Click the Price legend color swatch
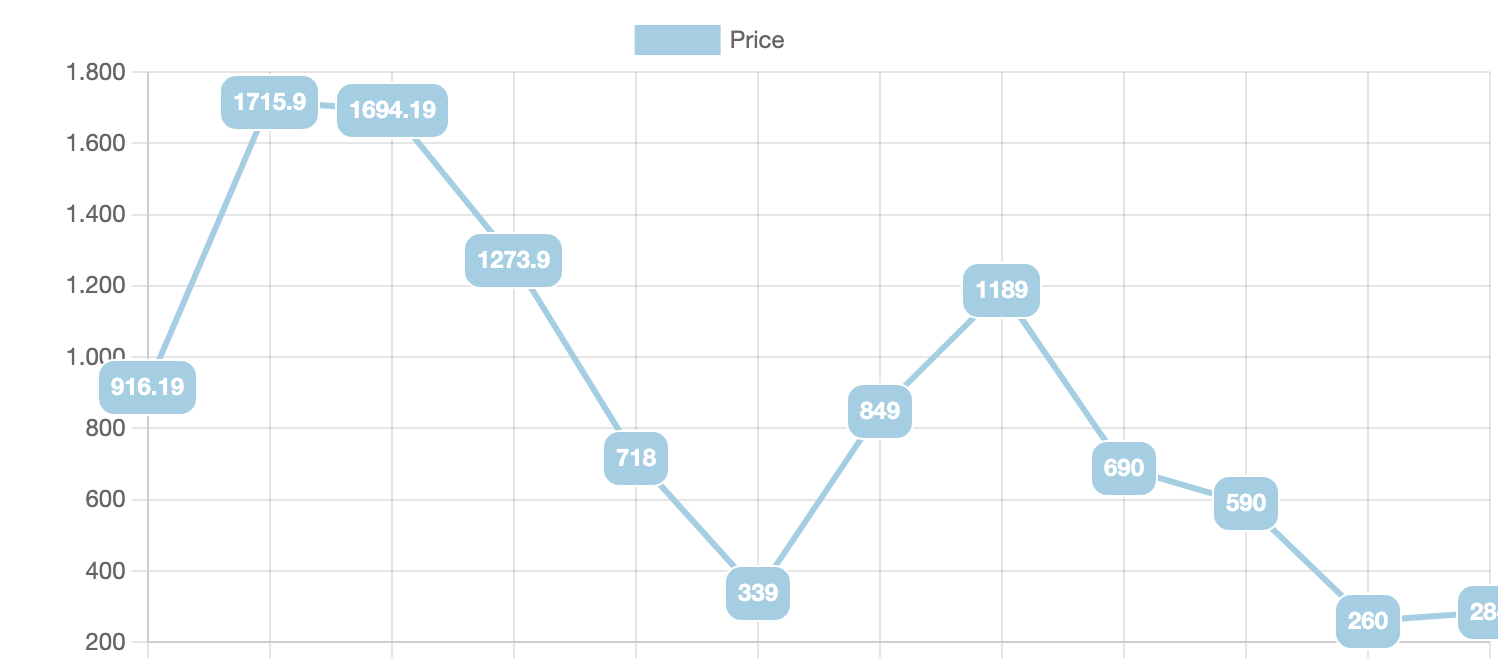Screen dimensions: 1498x662 [677, 40]
